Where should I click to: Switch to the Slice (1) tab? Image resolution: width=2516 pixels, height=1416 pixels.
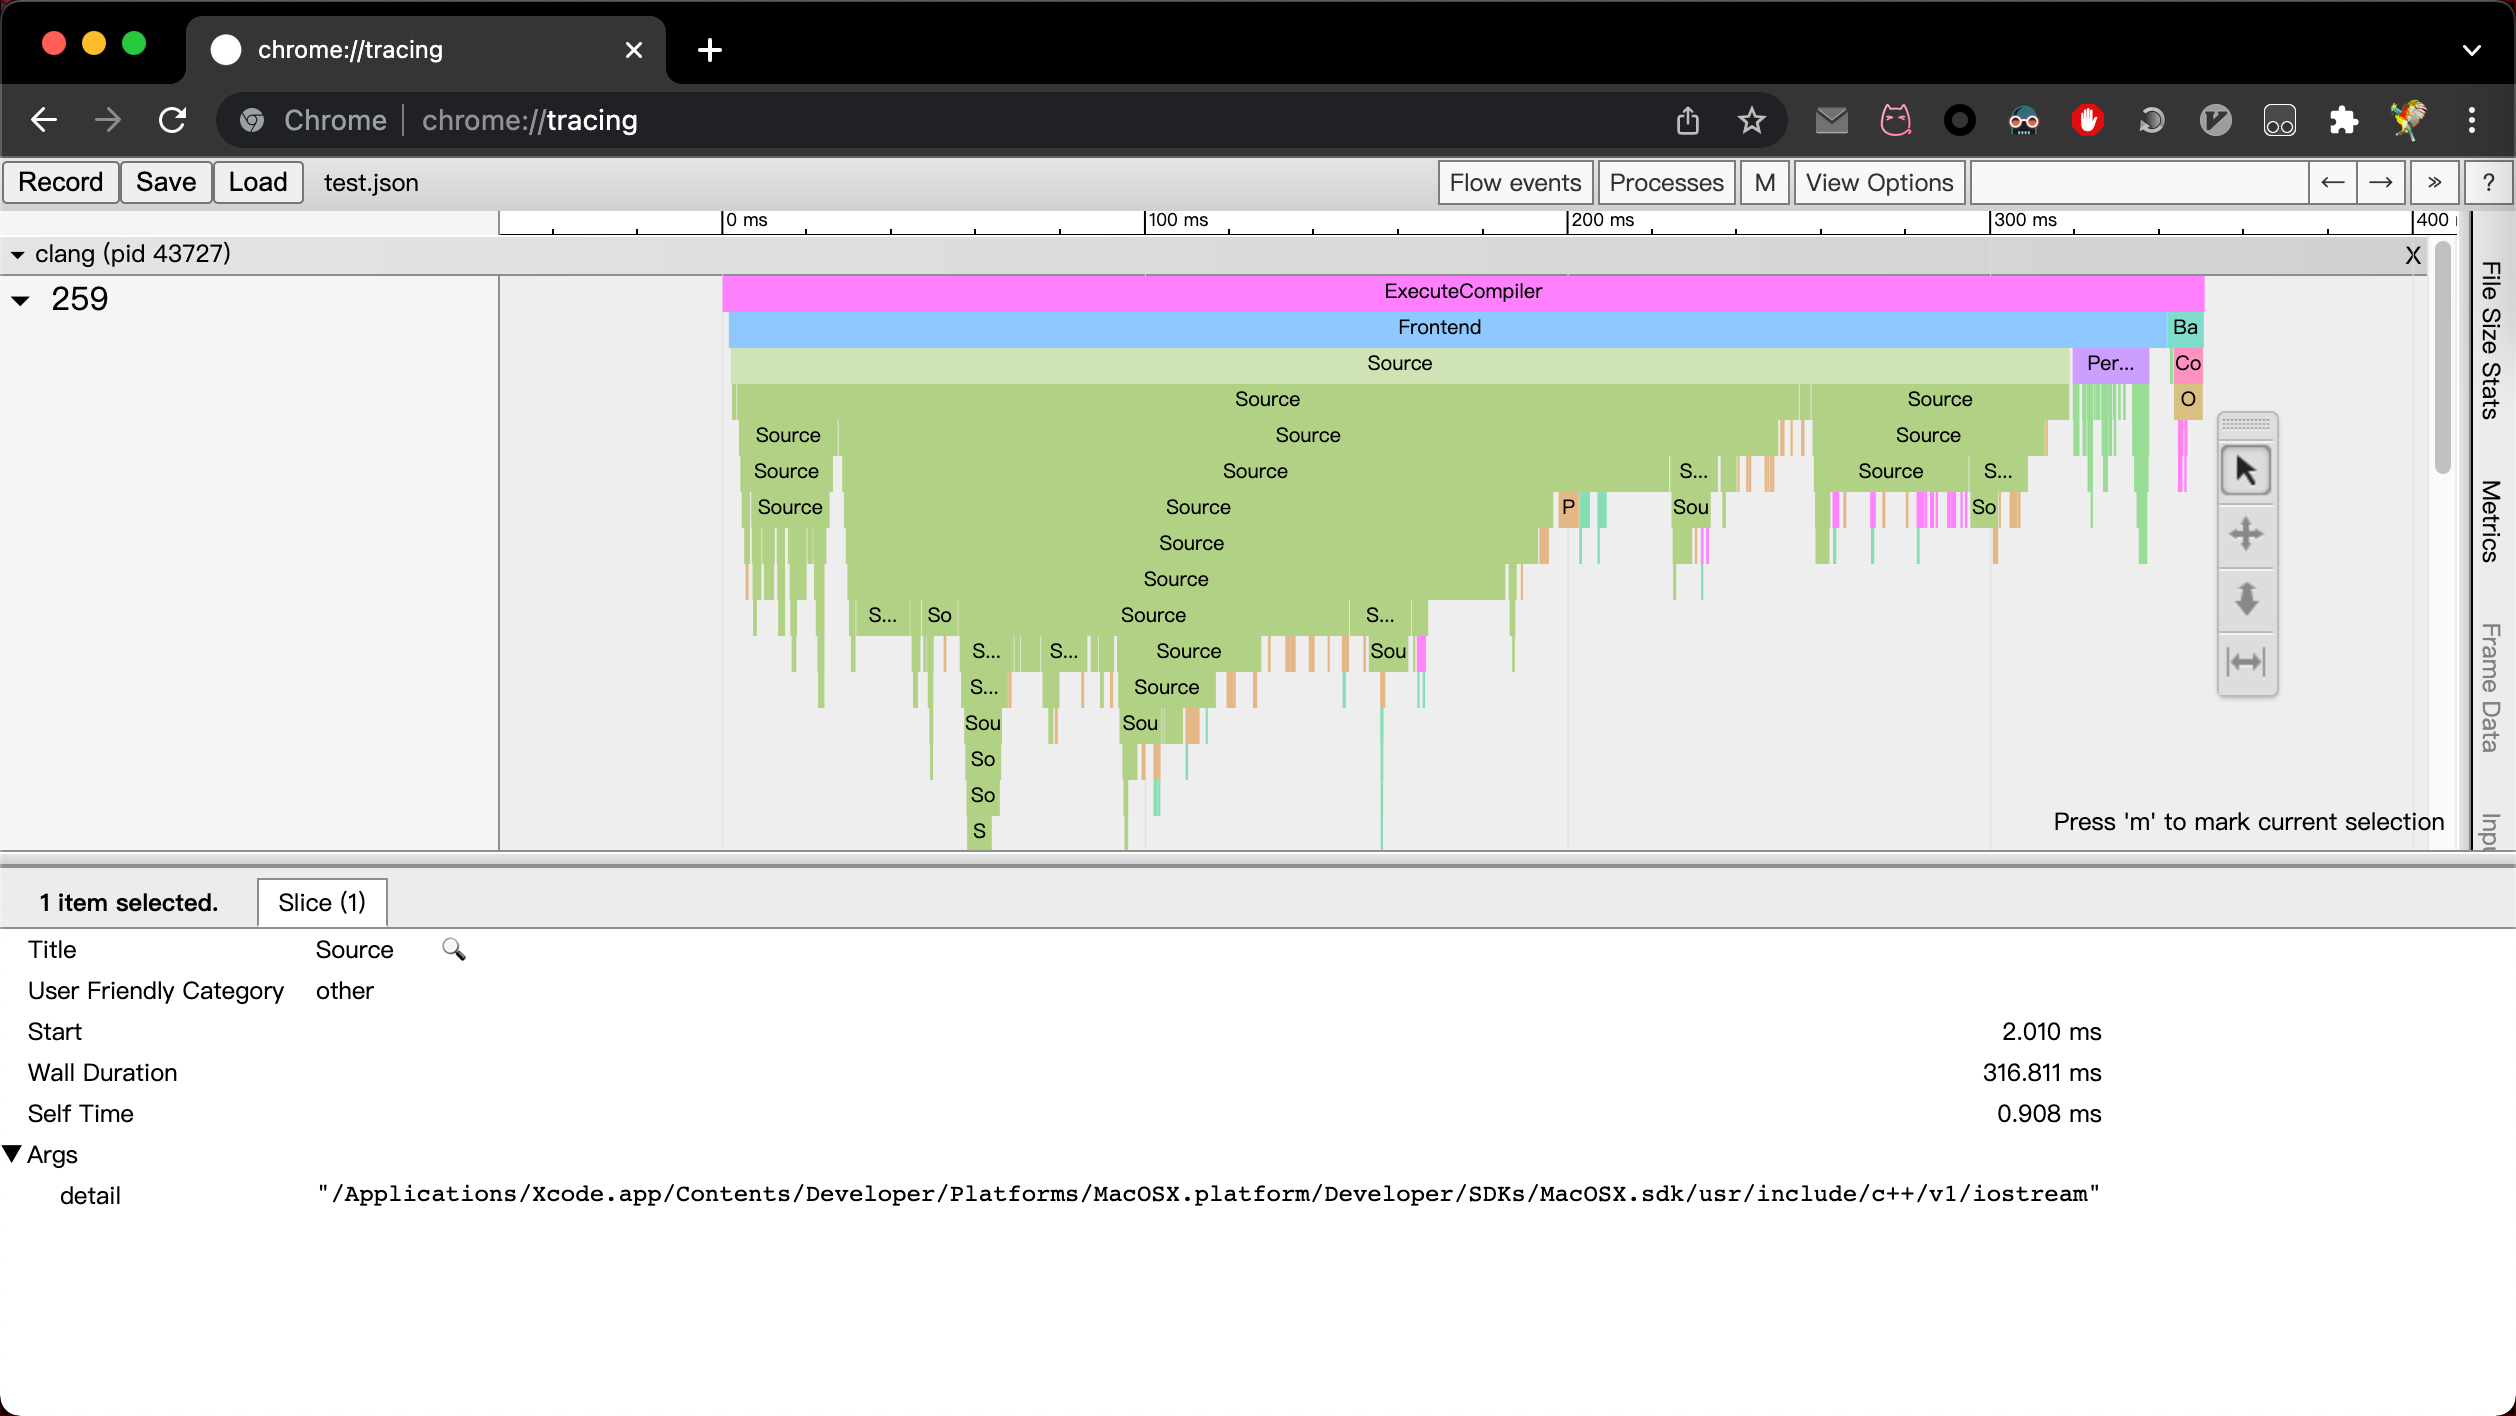coord(321,902)
